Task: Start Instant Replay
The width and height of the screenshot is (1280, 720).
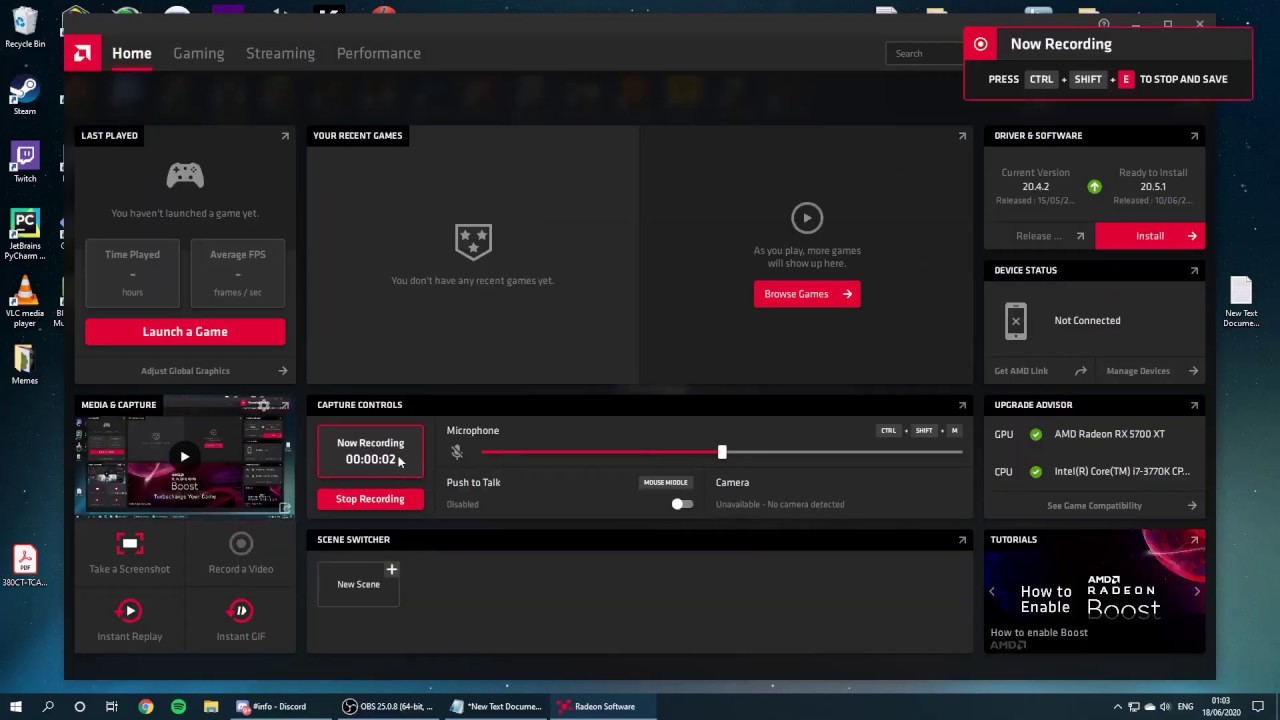Action: 129,611
